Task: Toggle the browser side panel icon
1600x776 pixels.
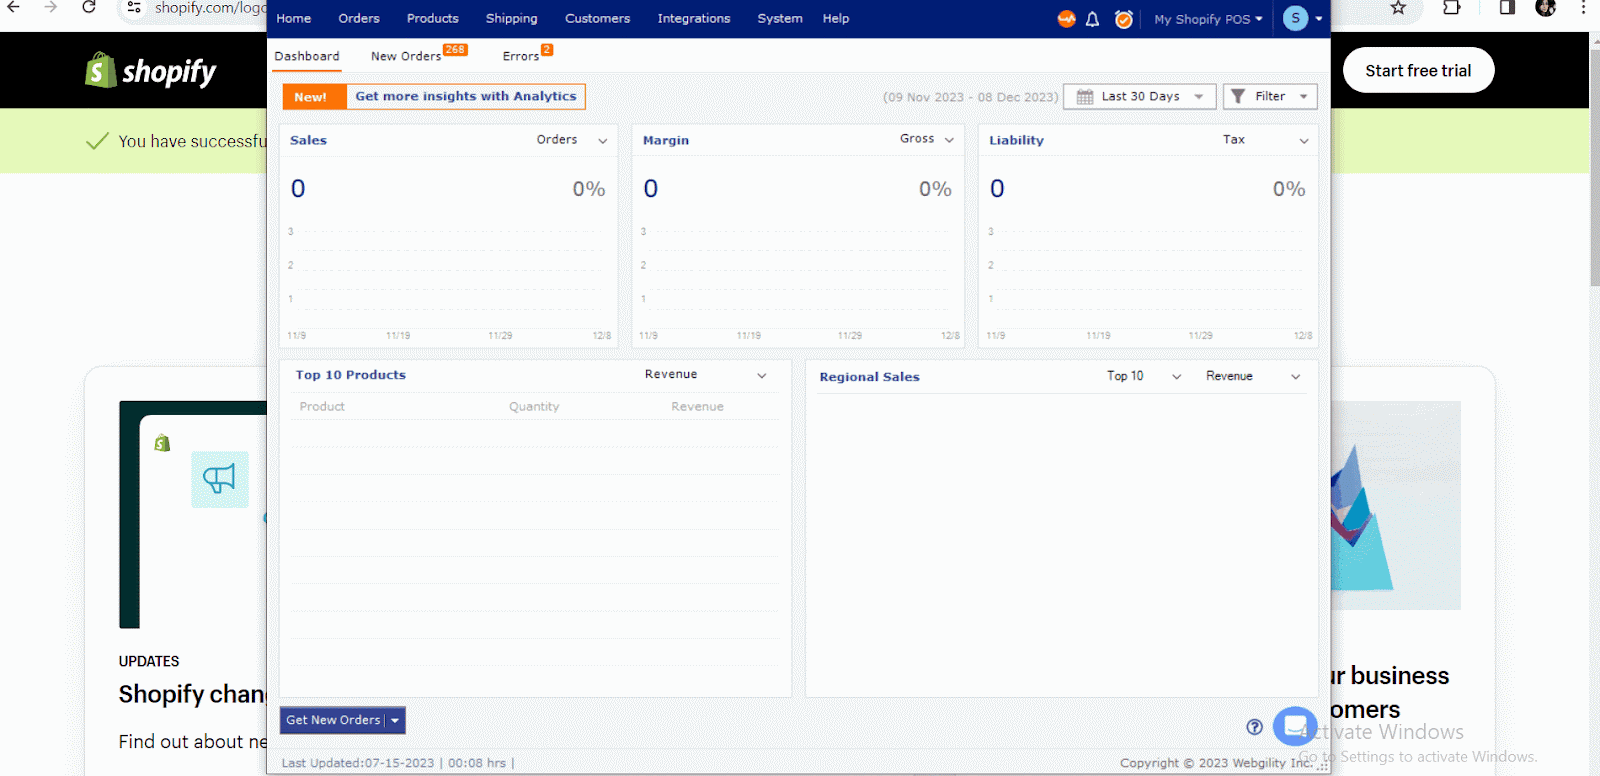Action: tap(1507, 8)
